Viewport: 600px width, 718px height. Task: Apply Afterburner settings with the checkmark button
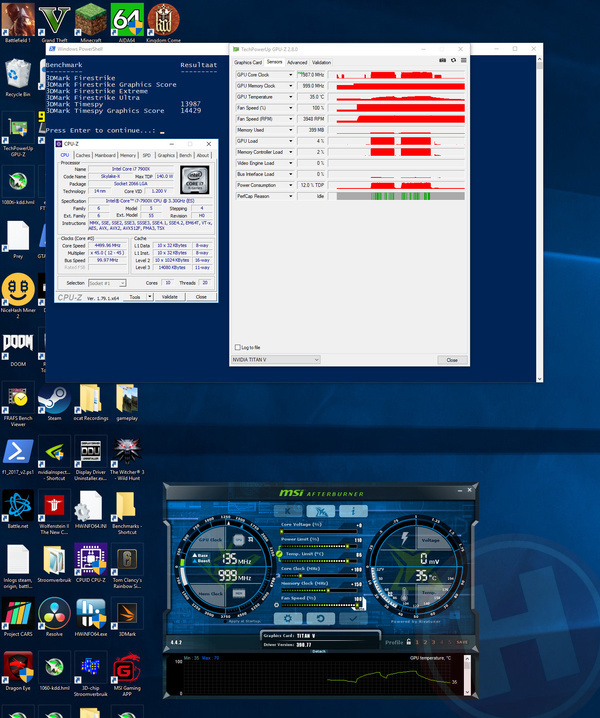point(353,619)
